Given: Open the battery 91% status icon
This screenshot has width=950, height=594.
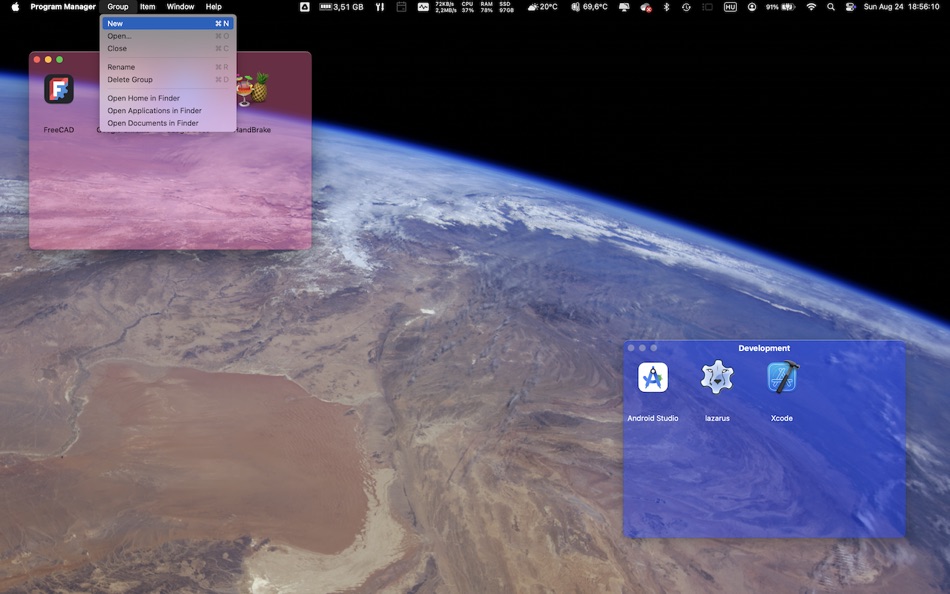Looking at the screenshot, I should click(x=780, y=7).
